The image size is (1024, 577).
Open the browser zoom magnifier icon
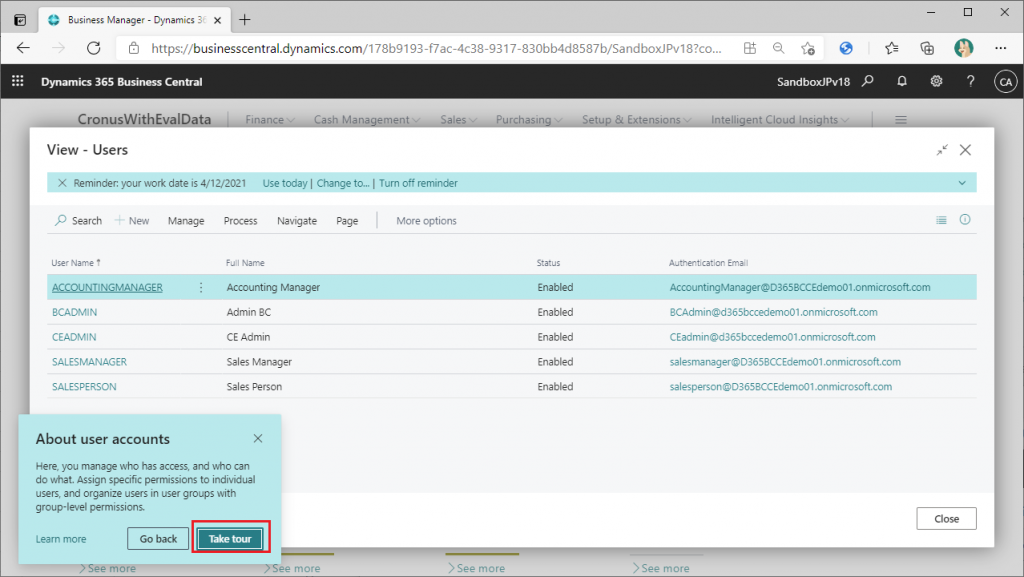[x=778, y=48]
